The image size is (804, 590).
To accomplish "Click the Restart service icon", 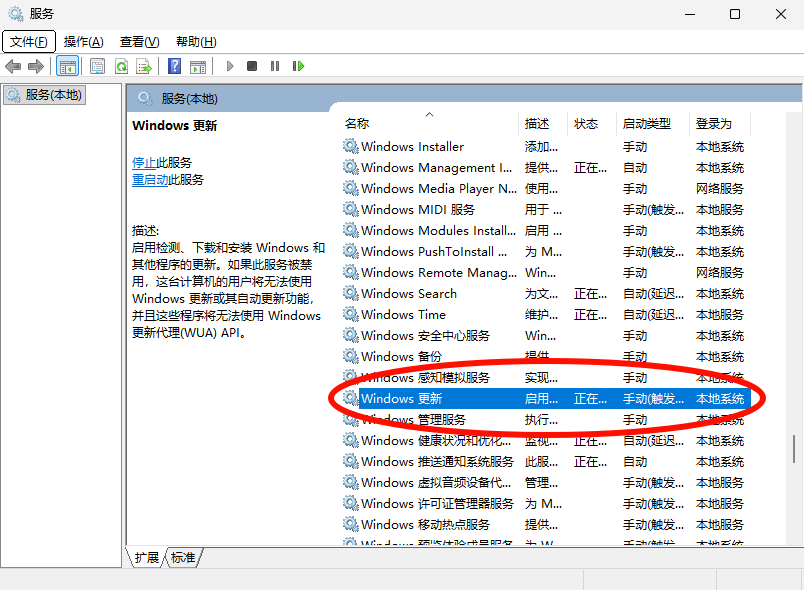I will (298, 66).
